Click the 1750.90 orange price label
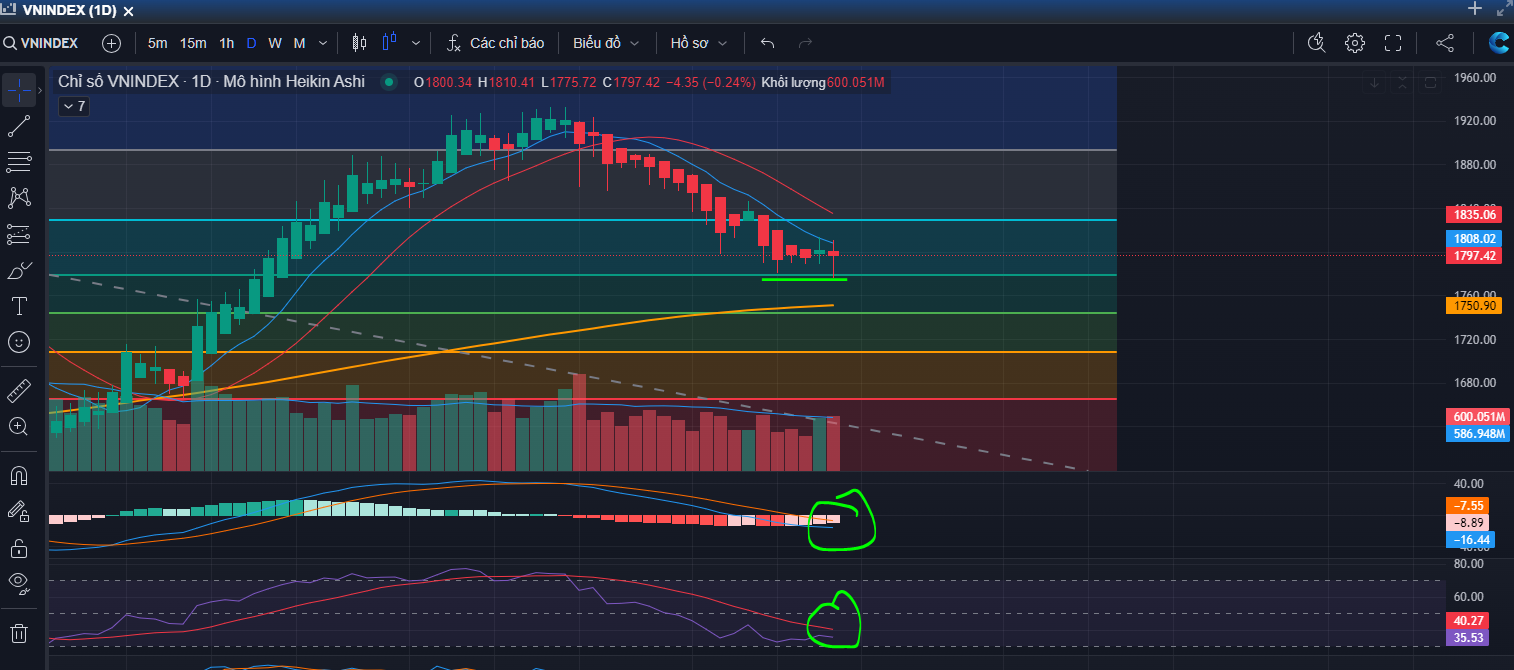 (x=1474, y=305)
